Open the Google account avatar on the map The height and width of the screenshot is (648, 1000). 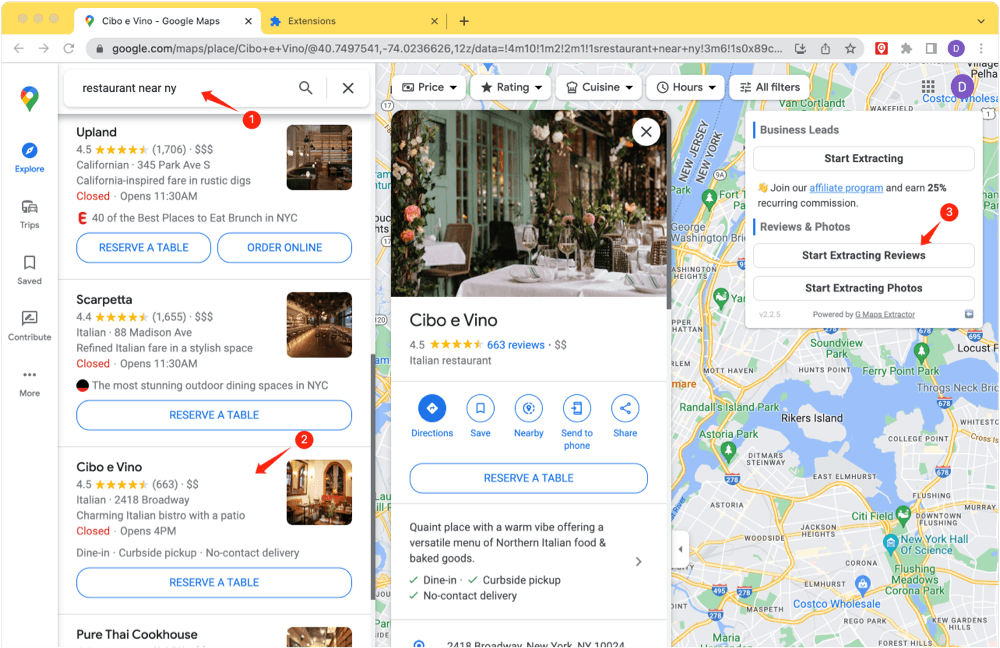click(x=962, y=87)
